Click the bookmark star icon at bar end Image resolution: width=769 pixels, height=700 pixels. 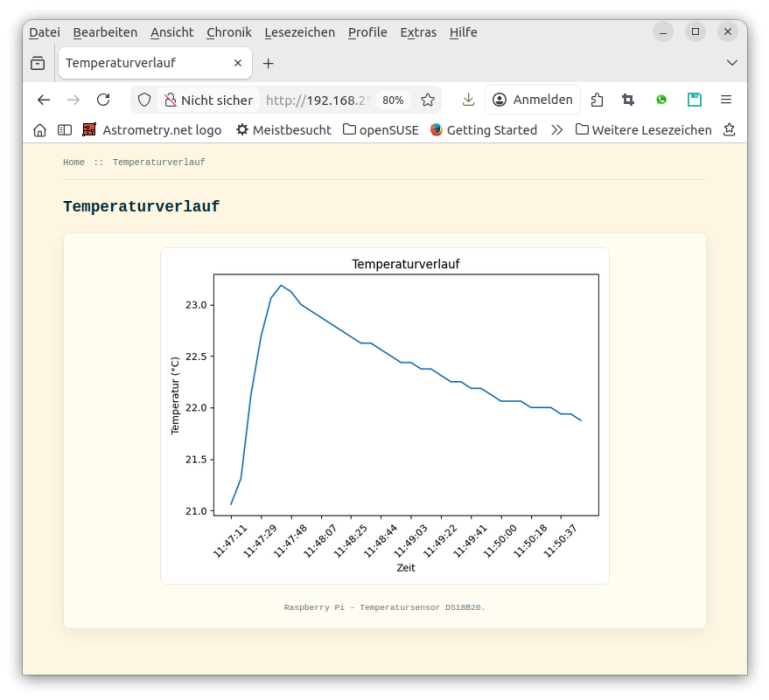tap(729, 130)
